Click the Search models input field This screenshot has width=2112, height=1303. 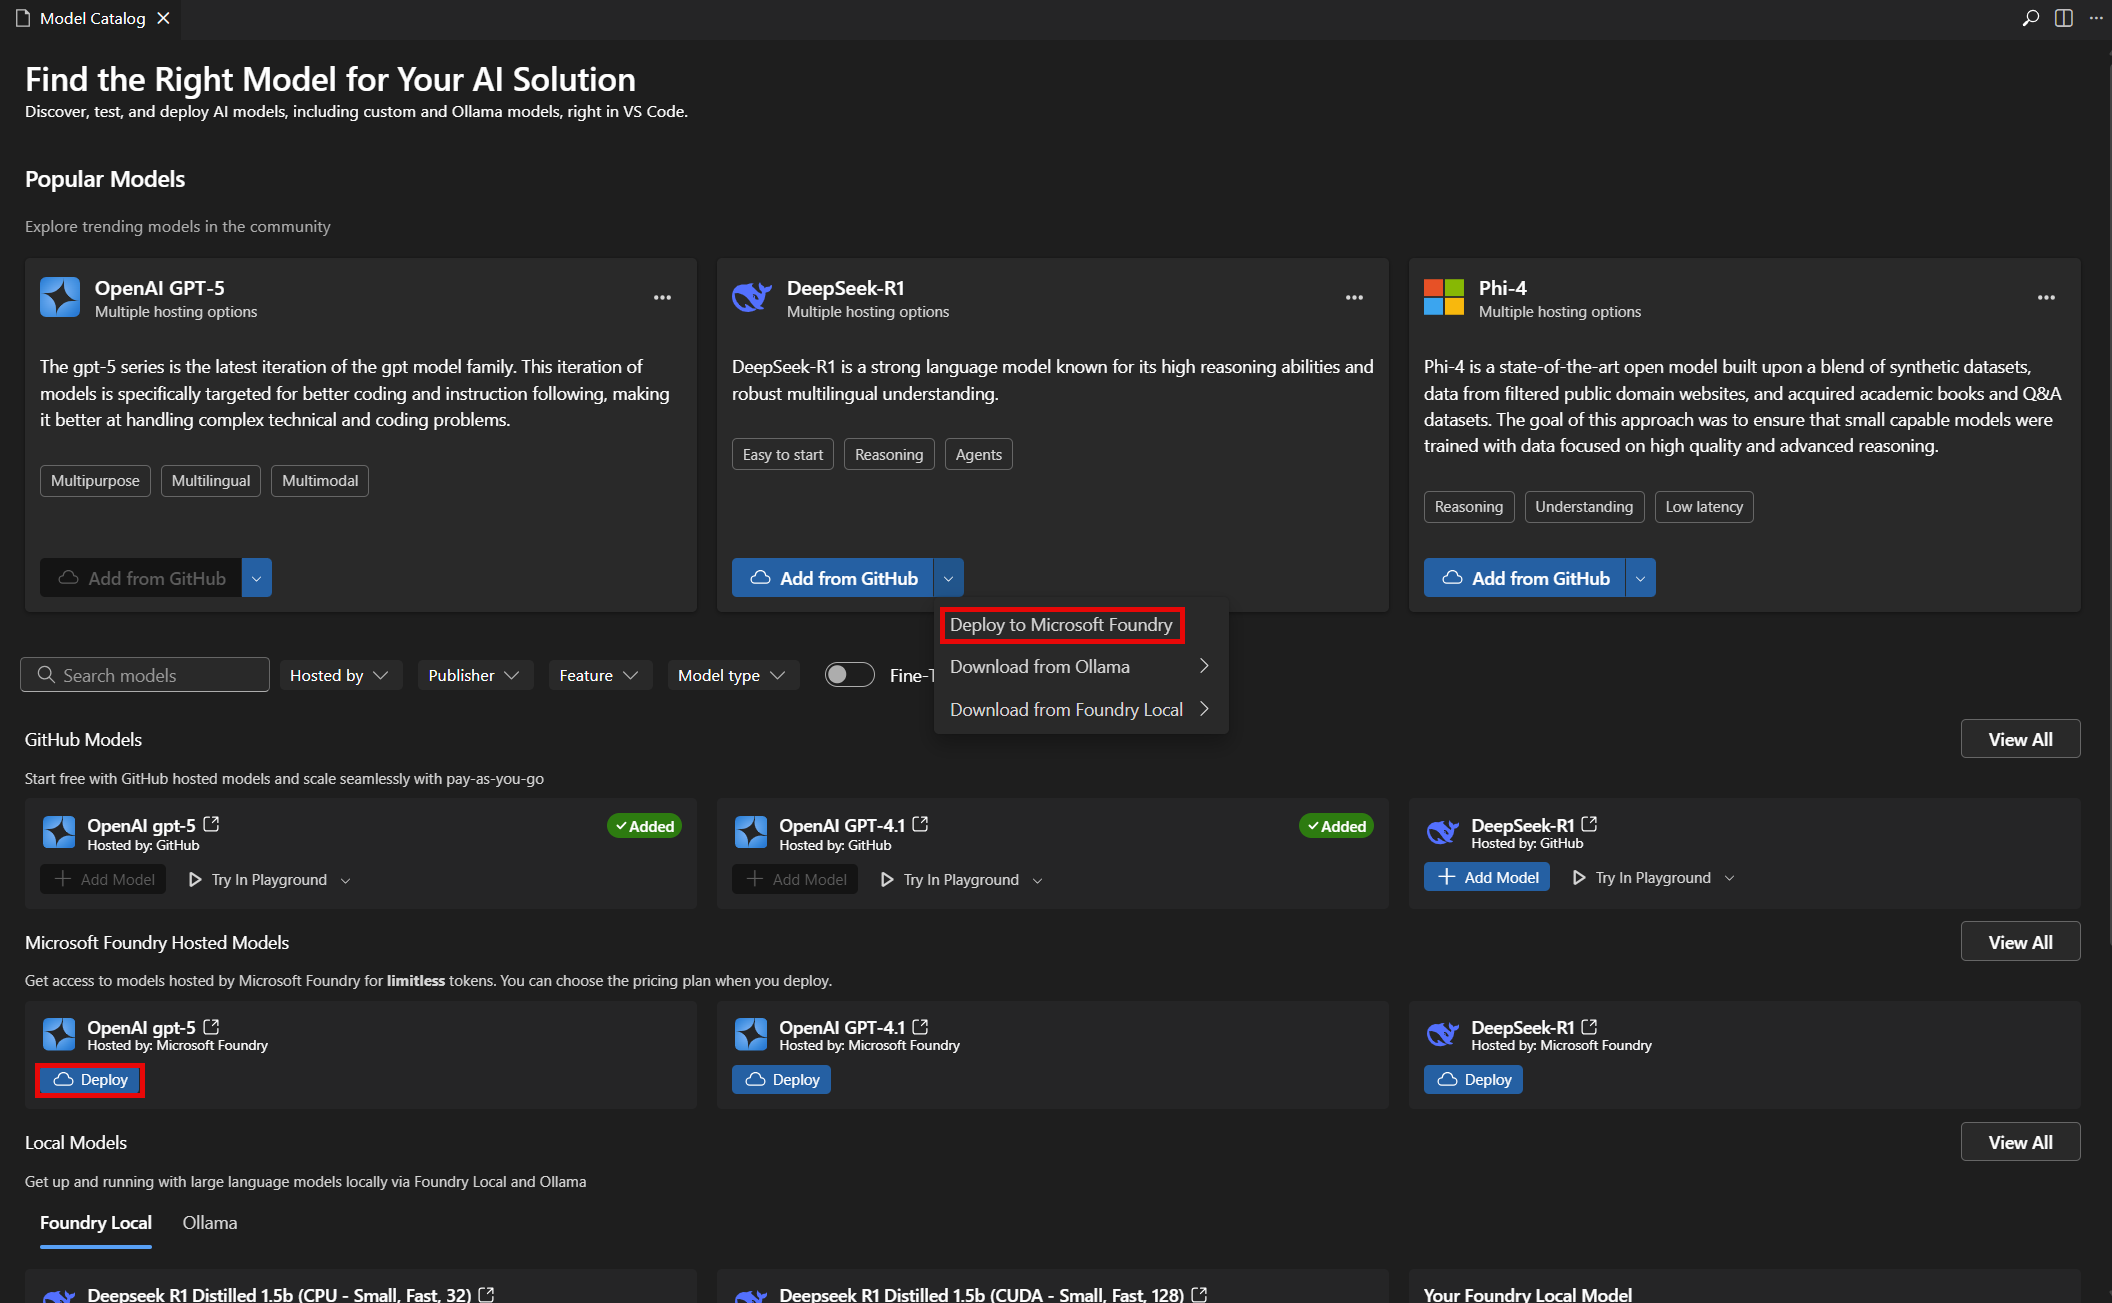click(x=144, y=674)
